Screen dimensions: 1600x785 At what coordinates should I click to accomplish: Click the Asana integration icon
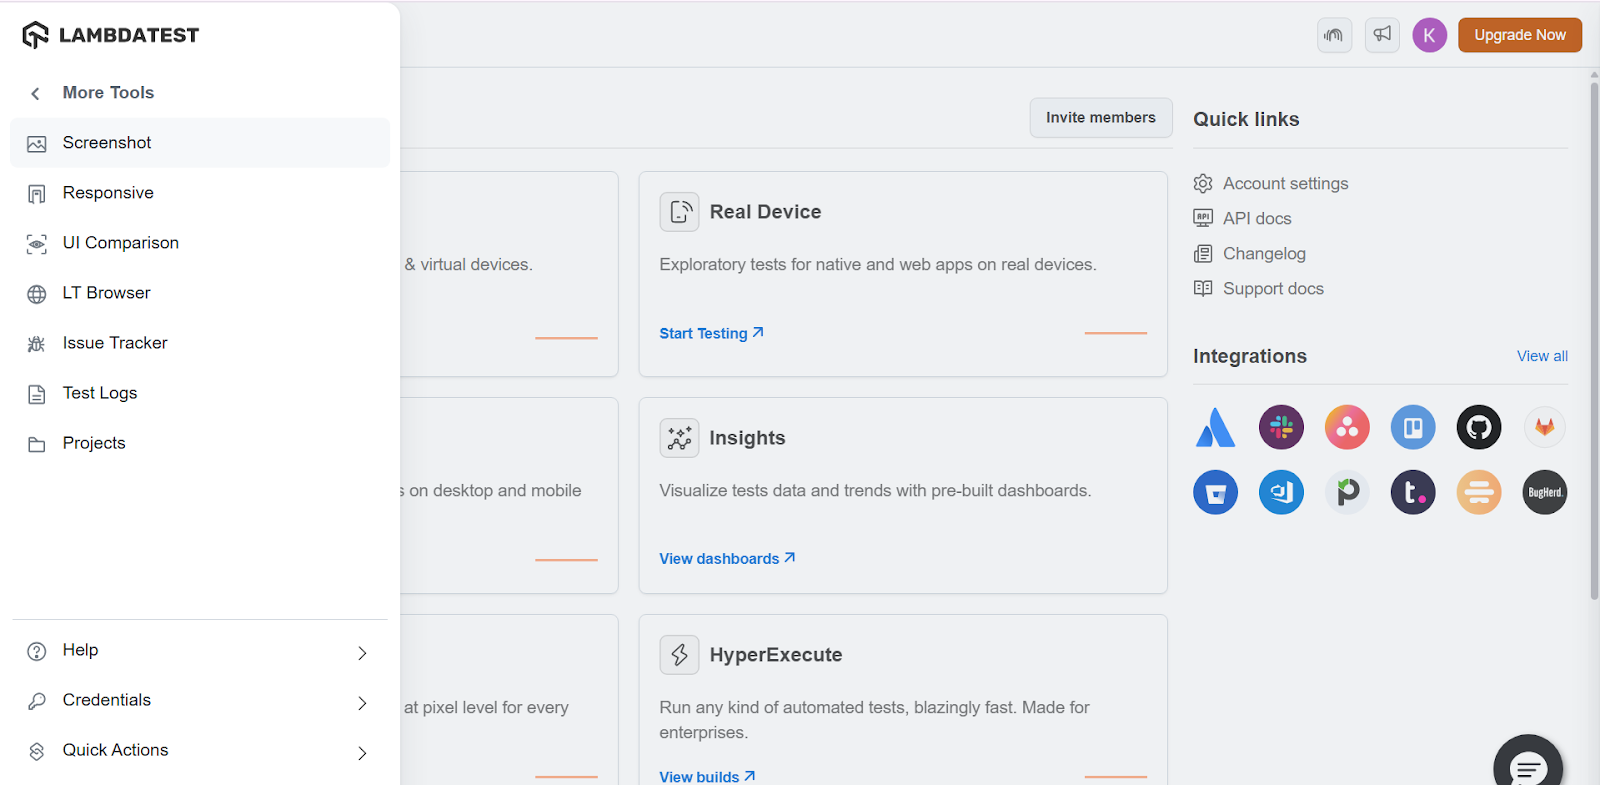(1347, 428)
